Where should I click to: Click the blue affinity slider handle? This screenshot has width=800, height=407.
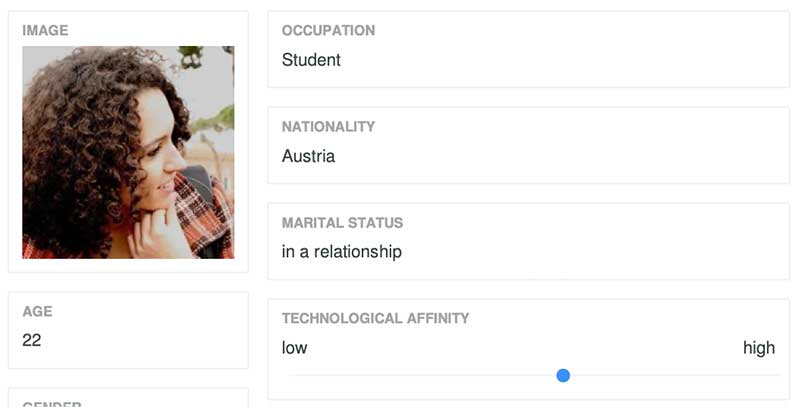point(563,376)
